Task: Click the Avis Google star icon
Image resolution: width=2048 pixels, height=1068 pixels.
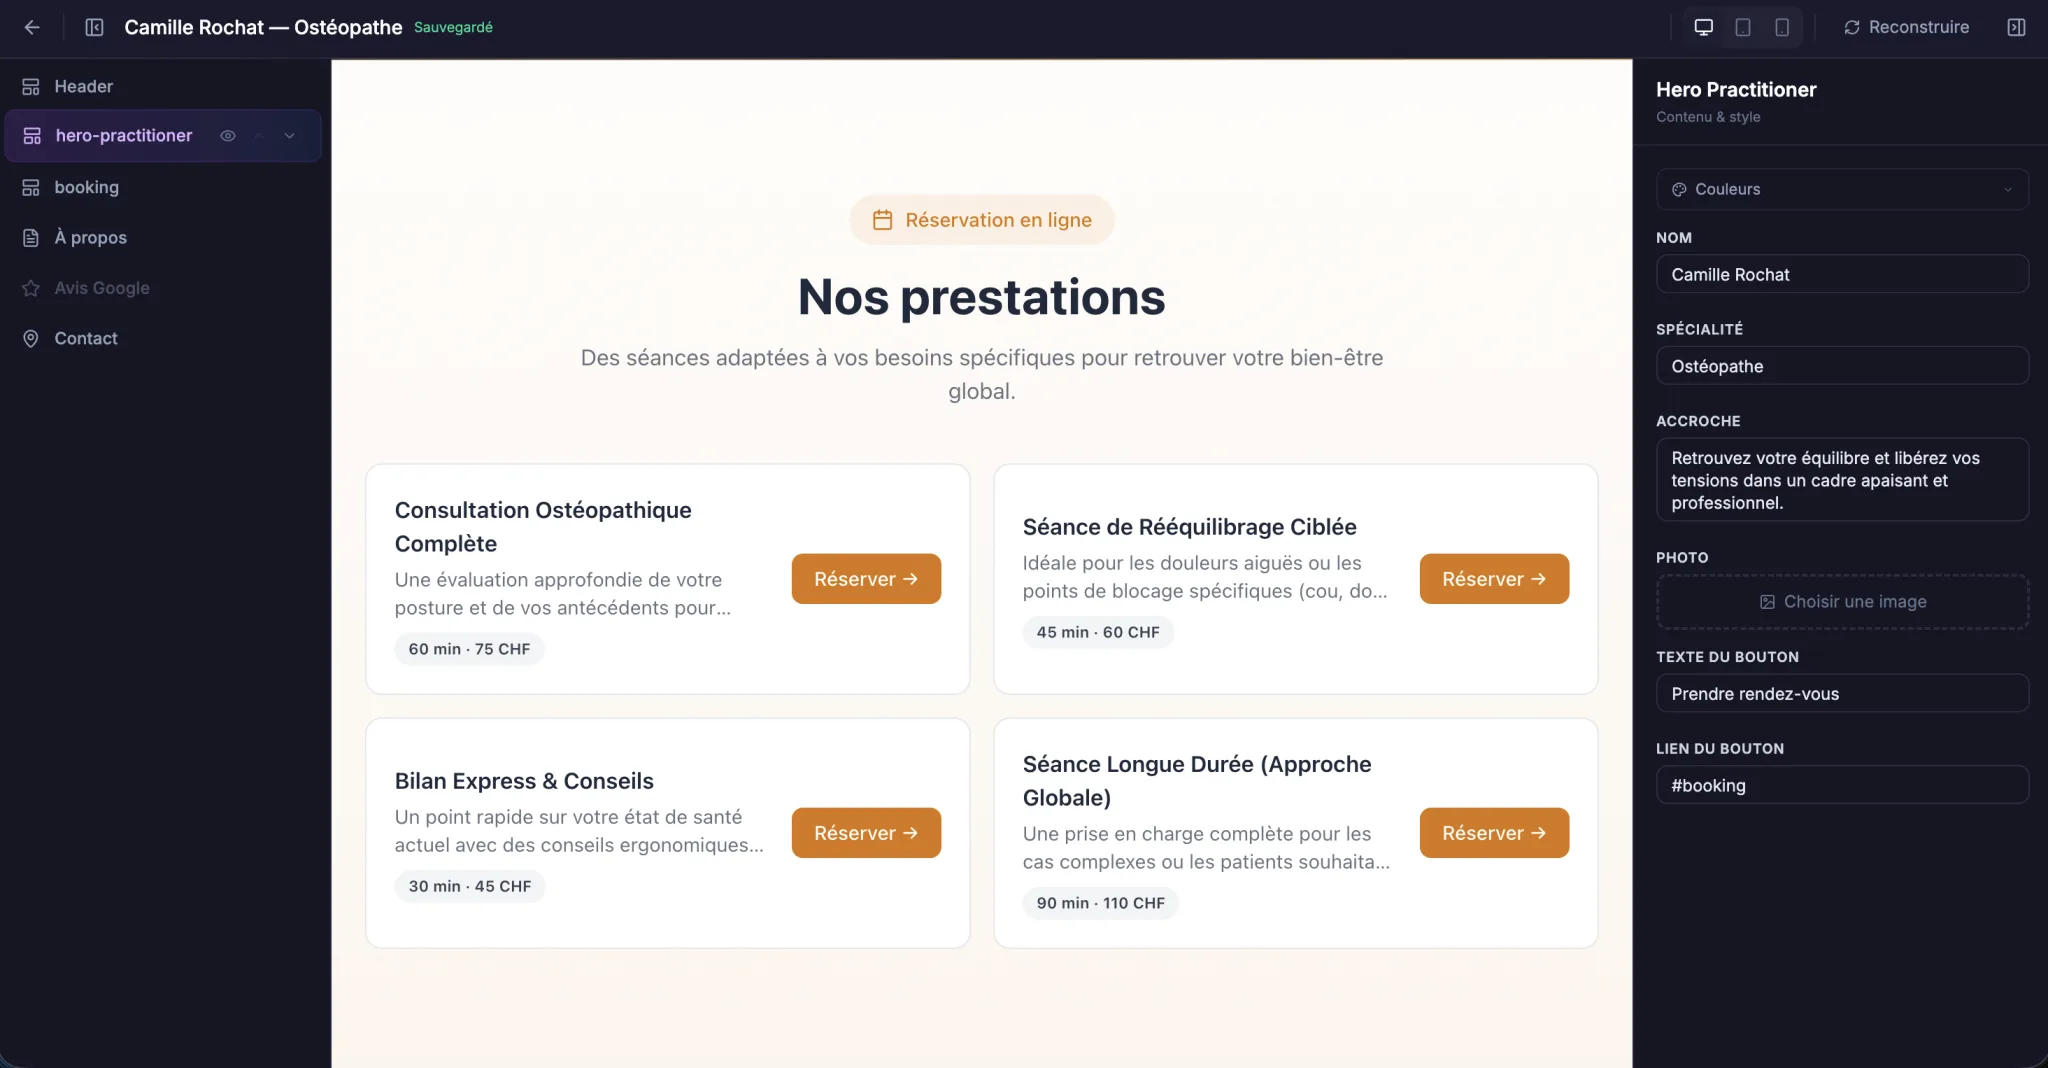Action: 31,288
